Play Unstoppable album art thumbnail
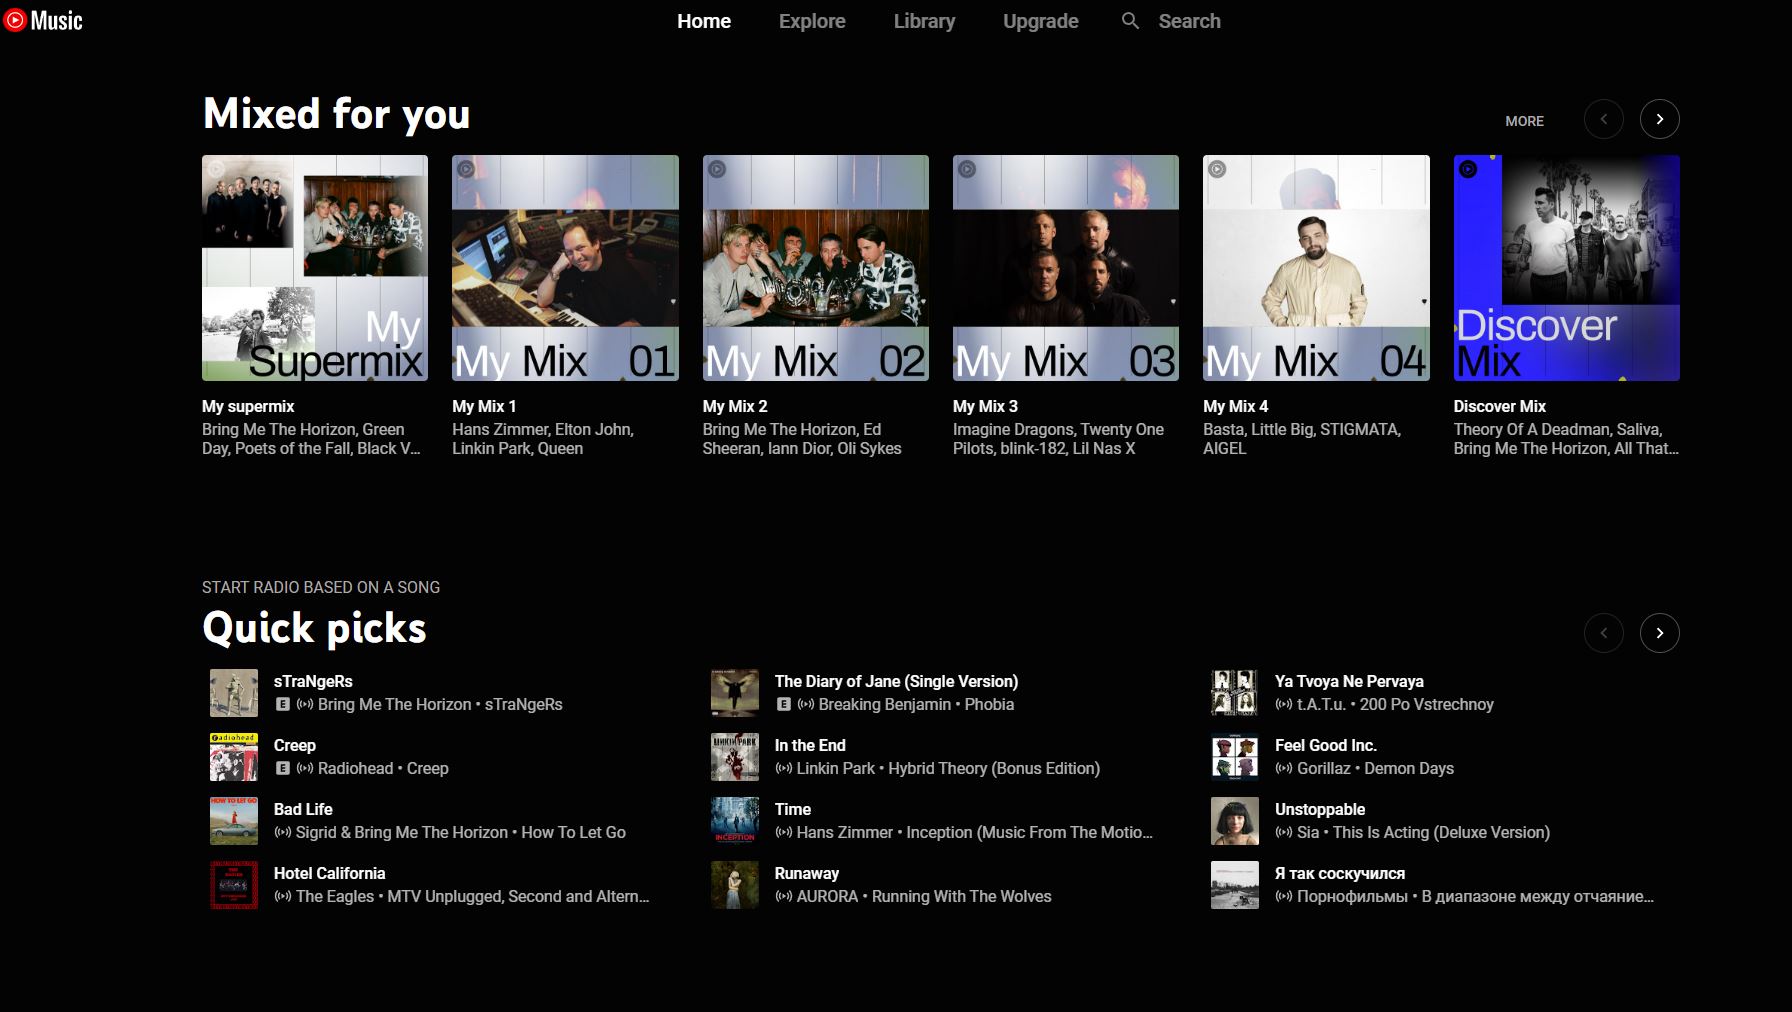Image resolution: width=1792 pixels, height=1012 pixels. tap(1235, 821)
